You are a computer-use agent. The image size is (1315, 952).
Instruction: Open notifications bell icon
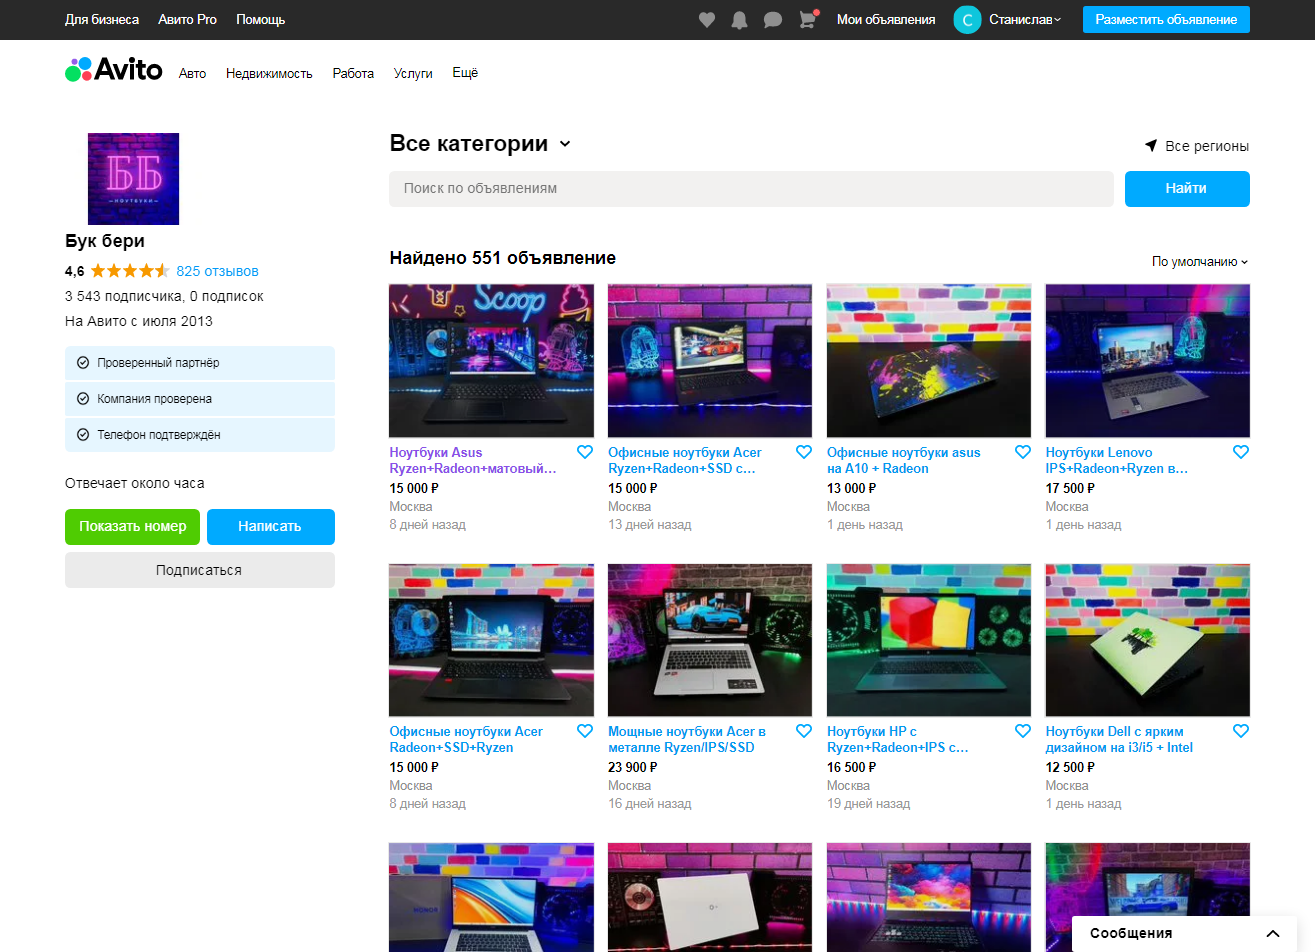tap(740, 20)
